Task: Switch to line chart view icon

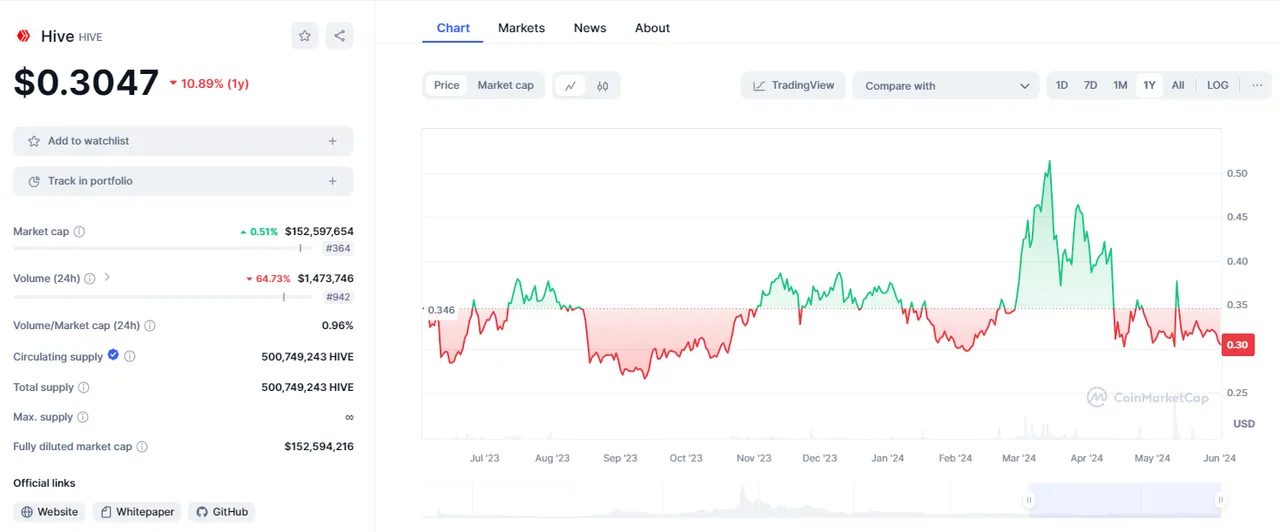Action: click(570, 86)
